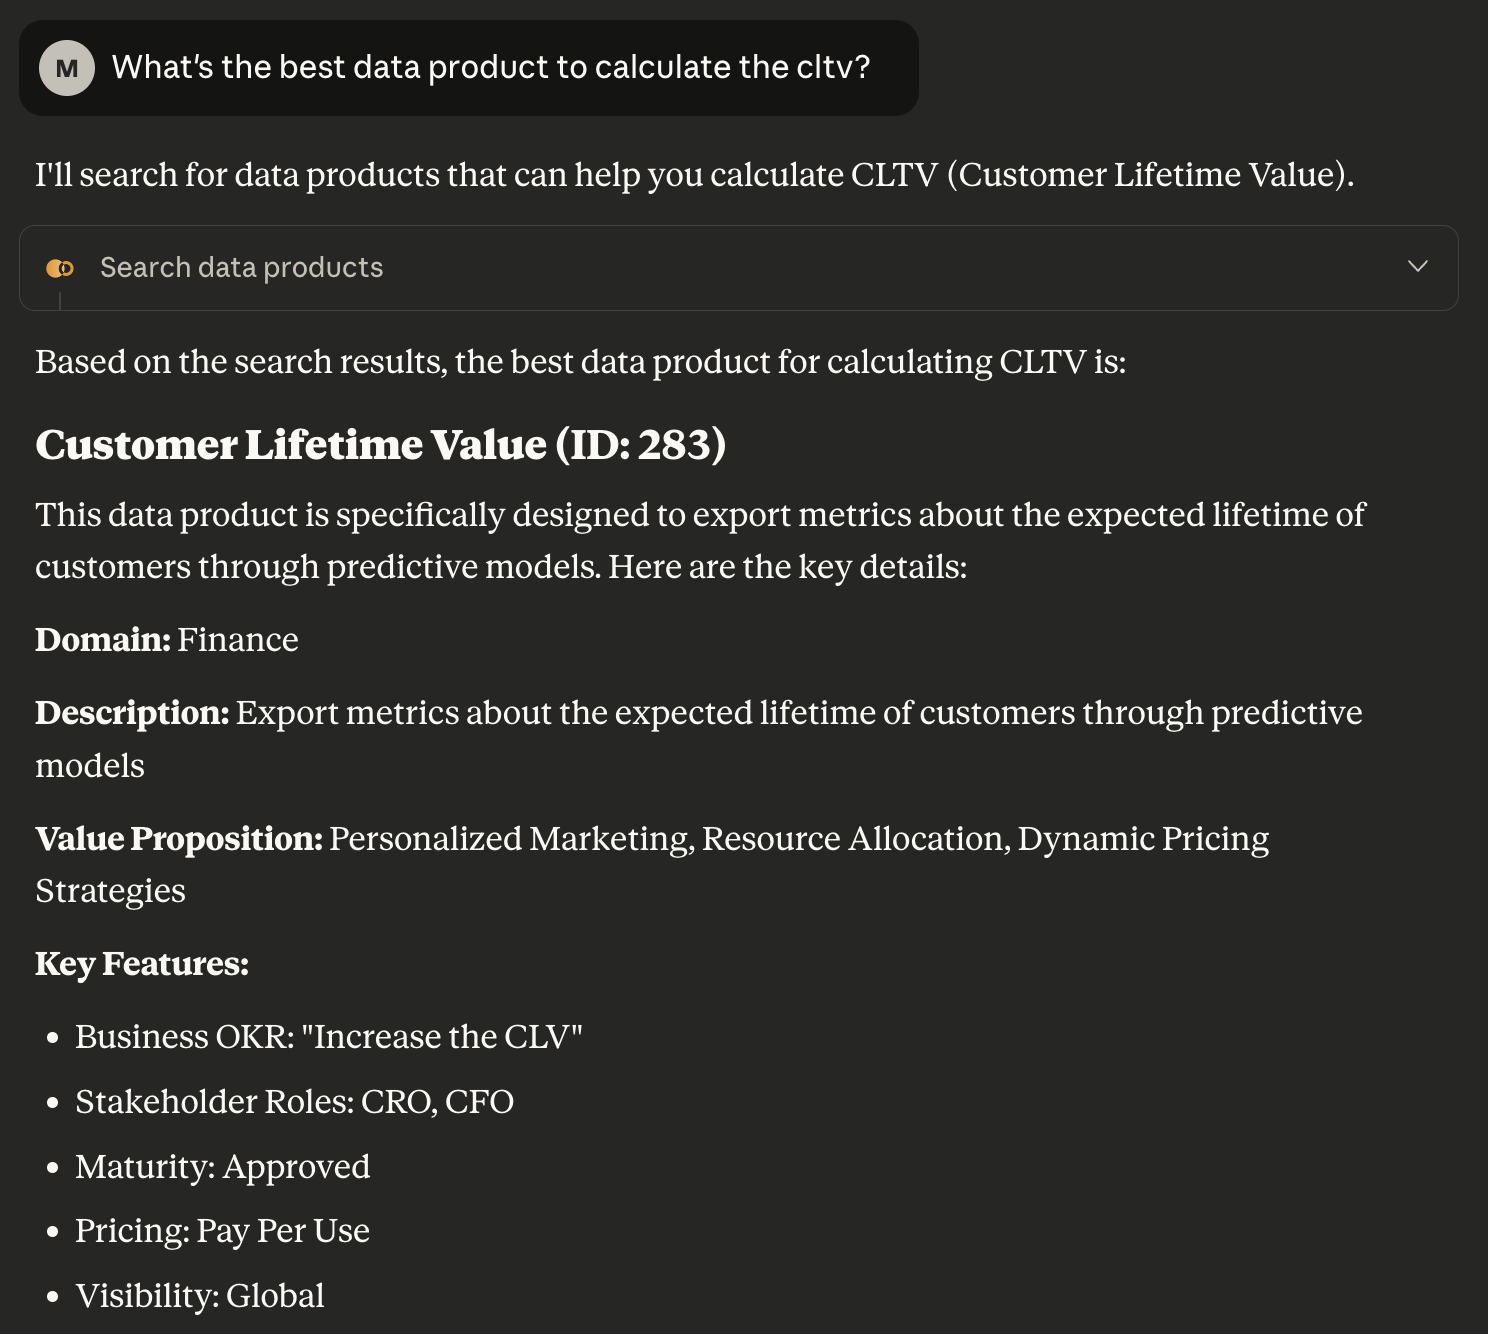Click the Pricing Pay Per Use item
Screen dimensions: 1488x1334
tap(222, 1231)
